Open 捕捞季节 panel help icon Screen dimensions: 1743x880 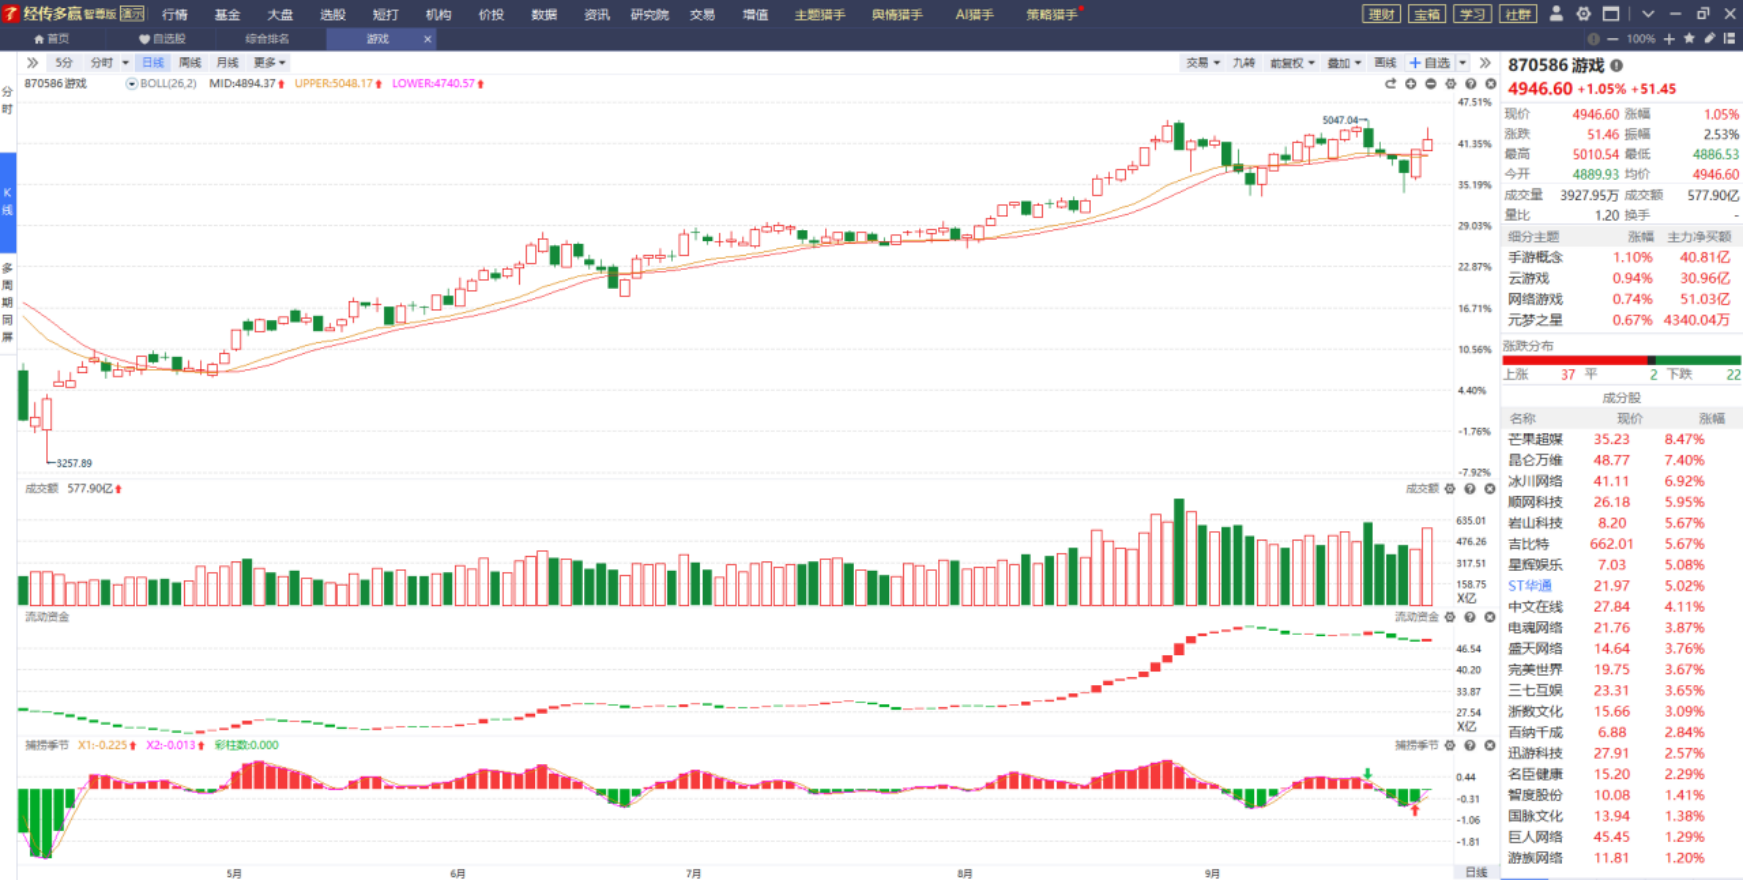1470,745
